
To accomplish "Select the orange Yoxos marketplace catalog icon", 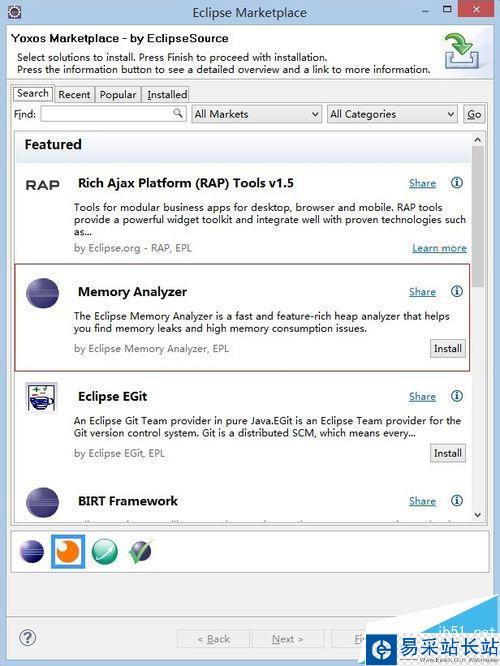I will (x=68, y=552).
